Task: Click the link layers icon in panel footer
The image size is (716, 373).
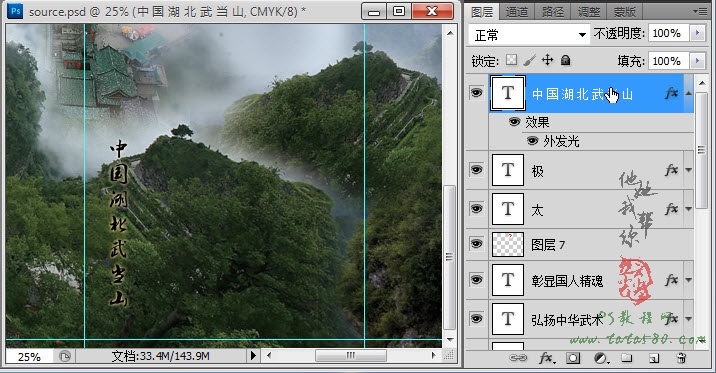Action: pyautogui.click(x=518, y=358)
